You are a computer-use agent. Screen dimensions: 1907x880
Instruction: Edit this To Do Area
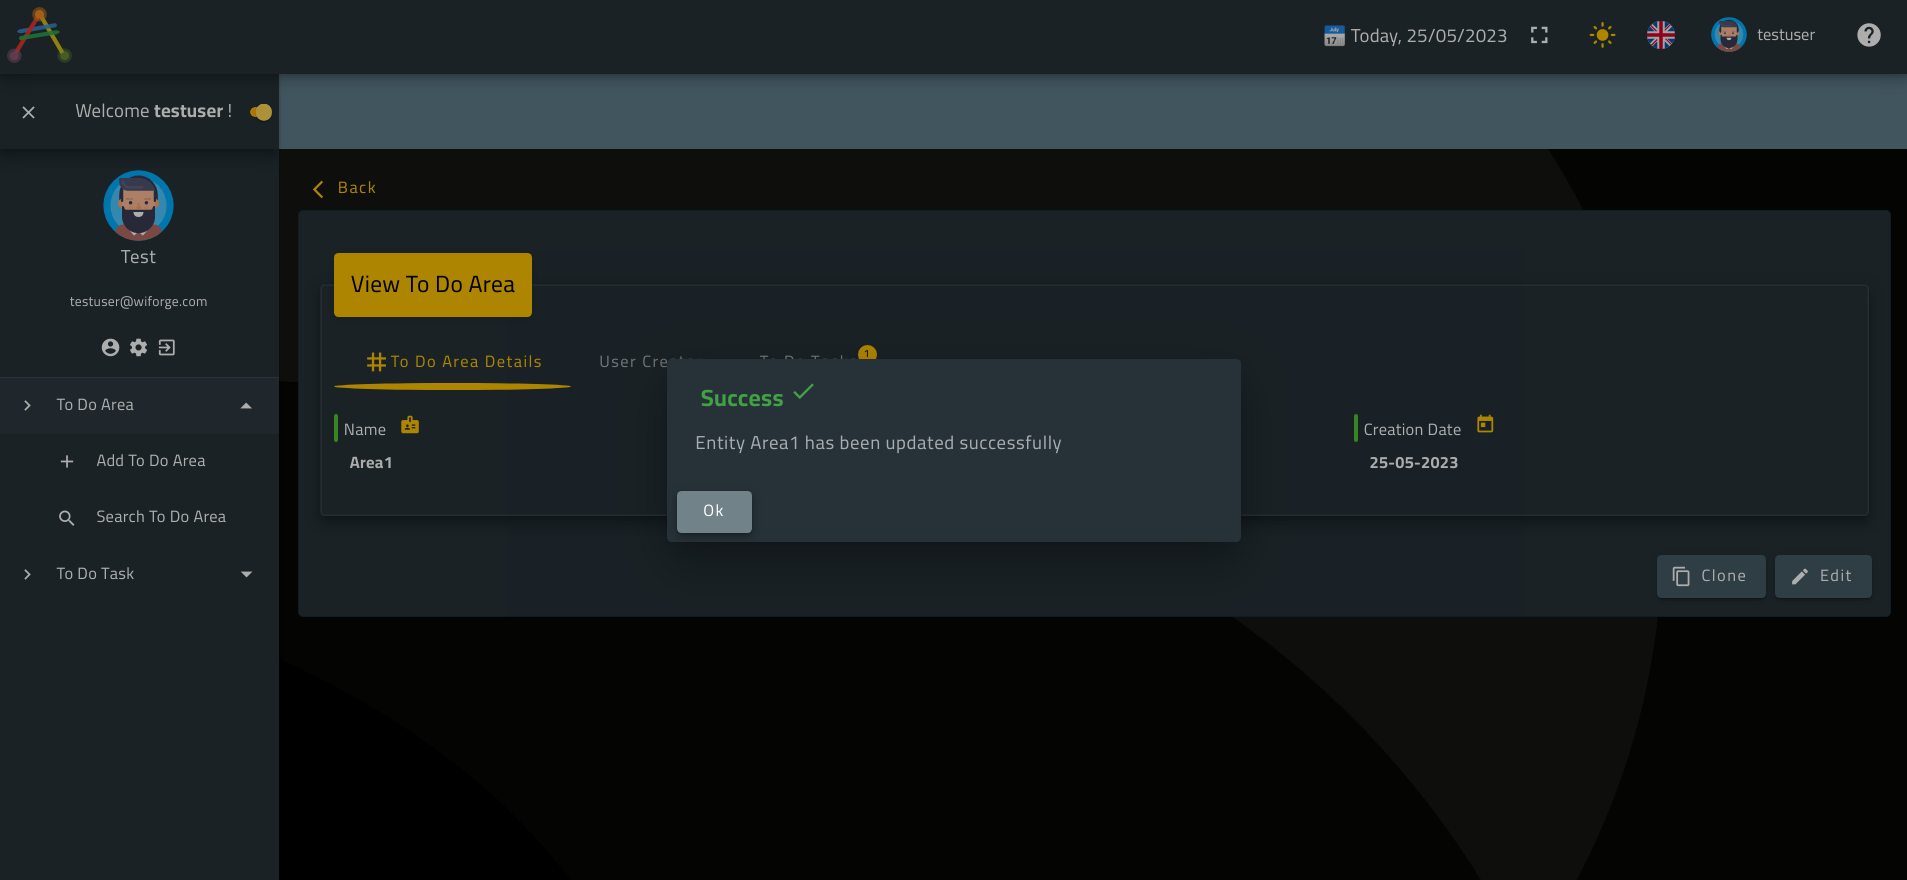[x=1823, y=576]
